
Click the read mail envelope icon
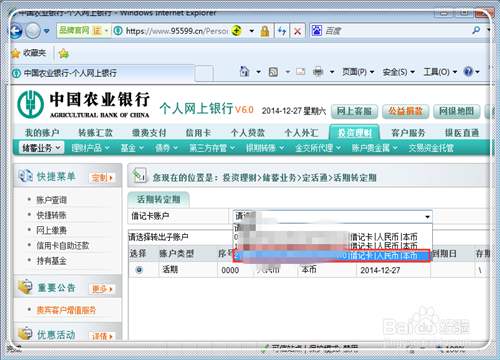[x=301, y=71]
